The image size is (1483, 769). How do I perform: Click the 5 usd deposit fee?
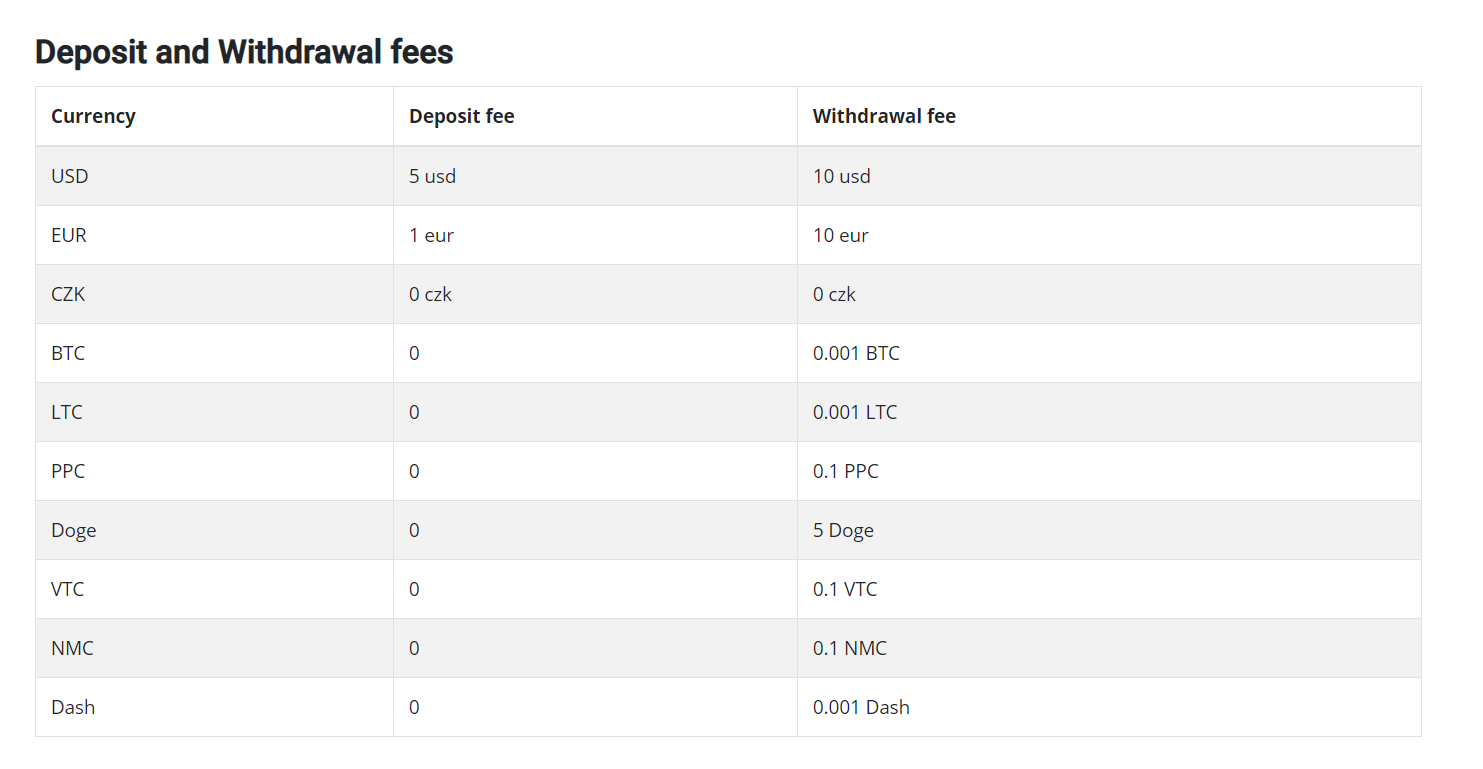pos(432,176)
